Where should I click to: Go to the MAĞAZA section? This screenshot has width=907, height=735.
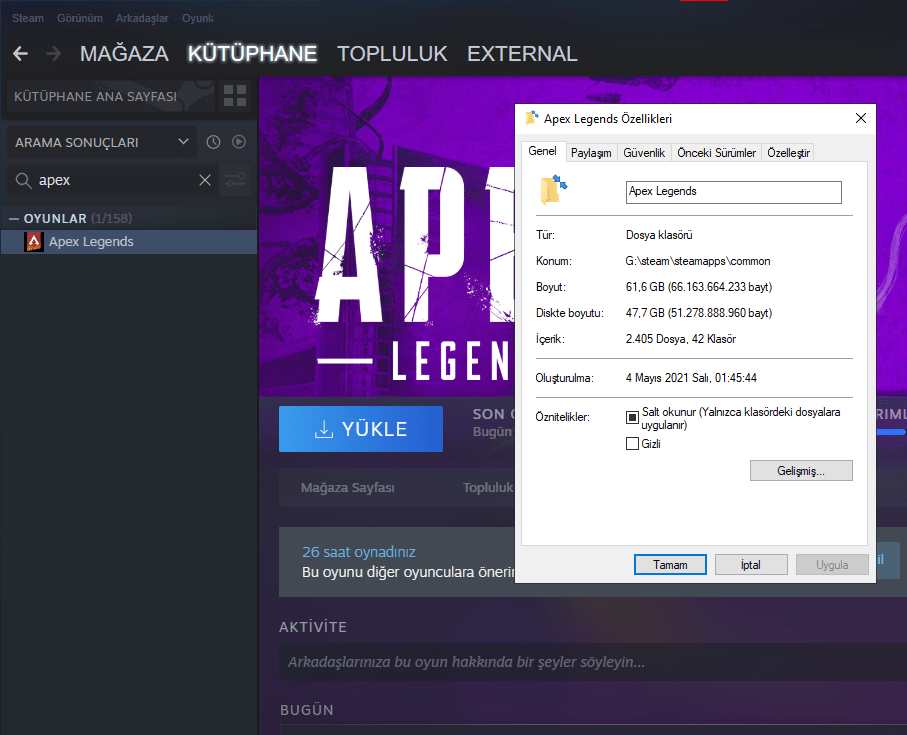tap(124, 54)
